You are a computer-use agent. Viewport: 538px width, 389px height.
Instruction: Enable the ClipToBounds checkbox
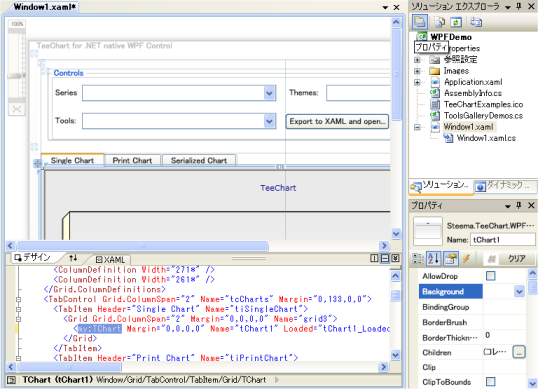coord(491,381)
